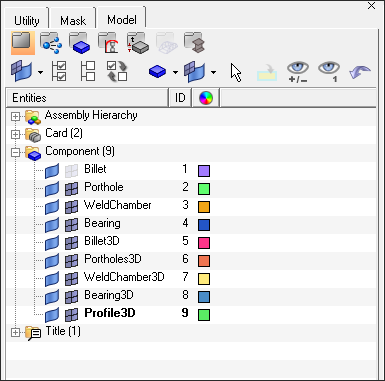Screen dimensions: 385x381
Task: Toggle the show/hide eye +/- icon
Action: click(298, 72)
